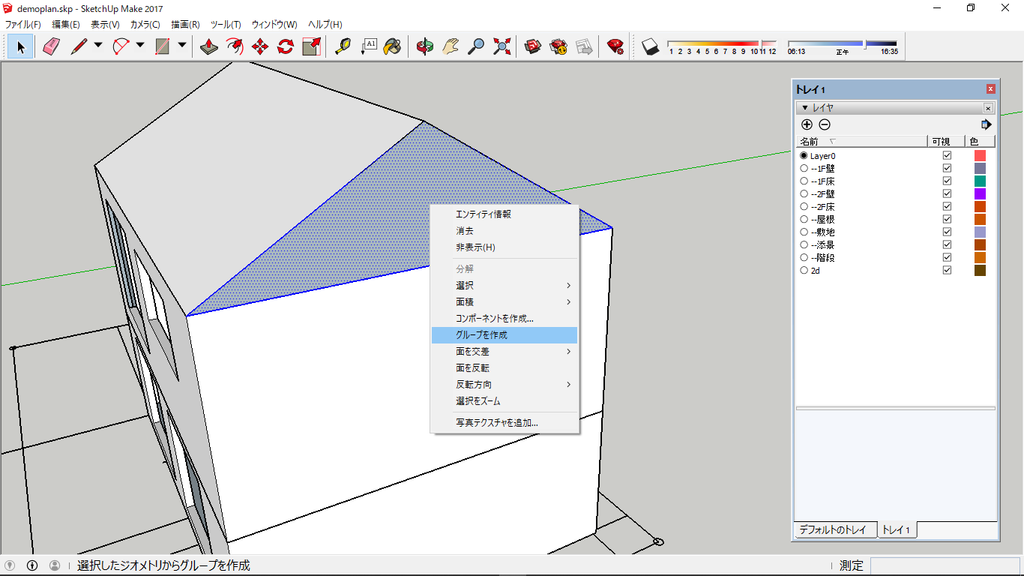Pick the pink Eraser tool
This screenshot has height=576, width=1024.
(51, 46)
